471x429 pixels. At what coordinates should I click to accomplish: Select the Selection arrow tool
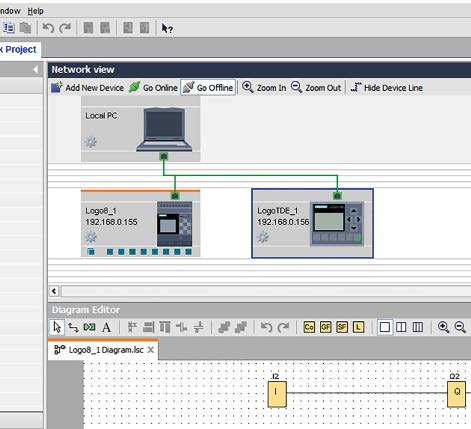tap(57, 327)
